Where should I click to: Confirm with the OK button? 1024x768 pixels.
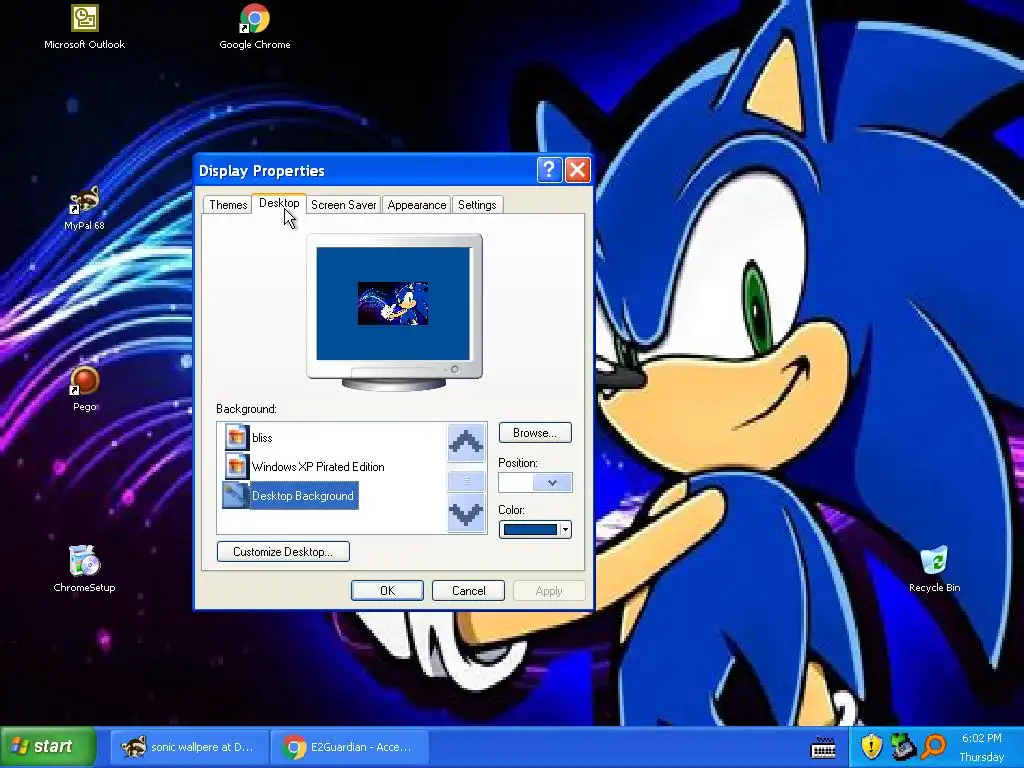[x=387, y=591]
